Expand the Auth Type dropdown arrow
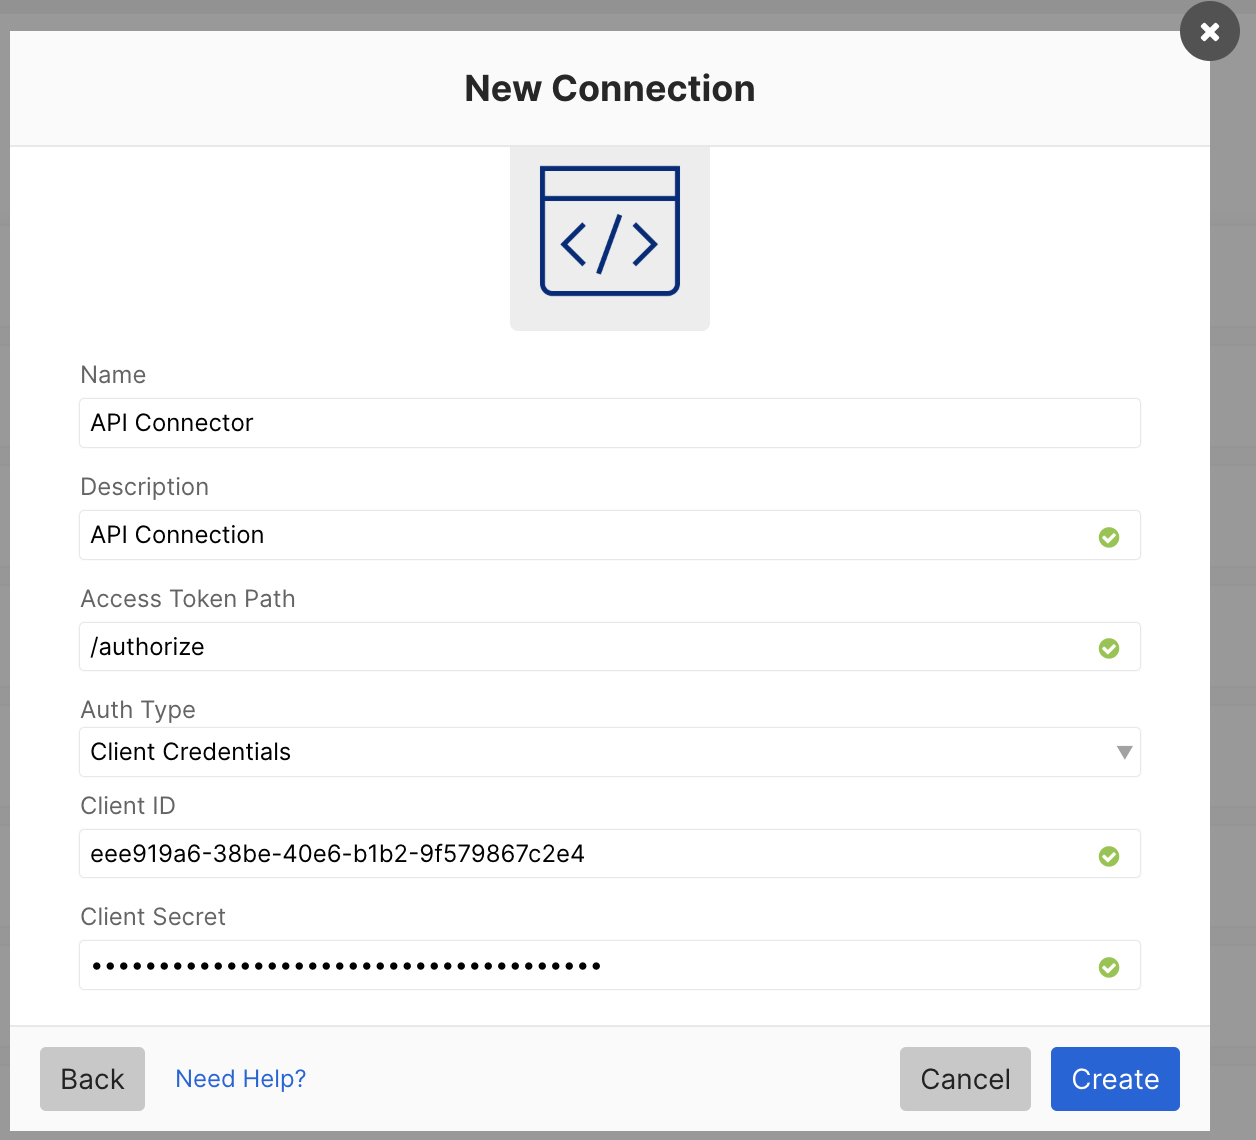 coord(1124,752)
